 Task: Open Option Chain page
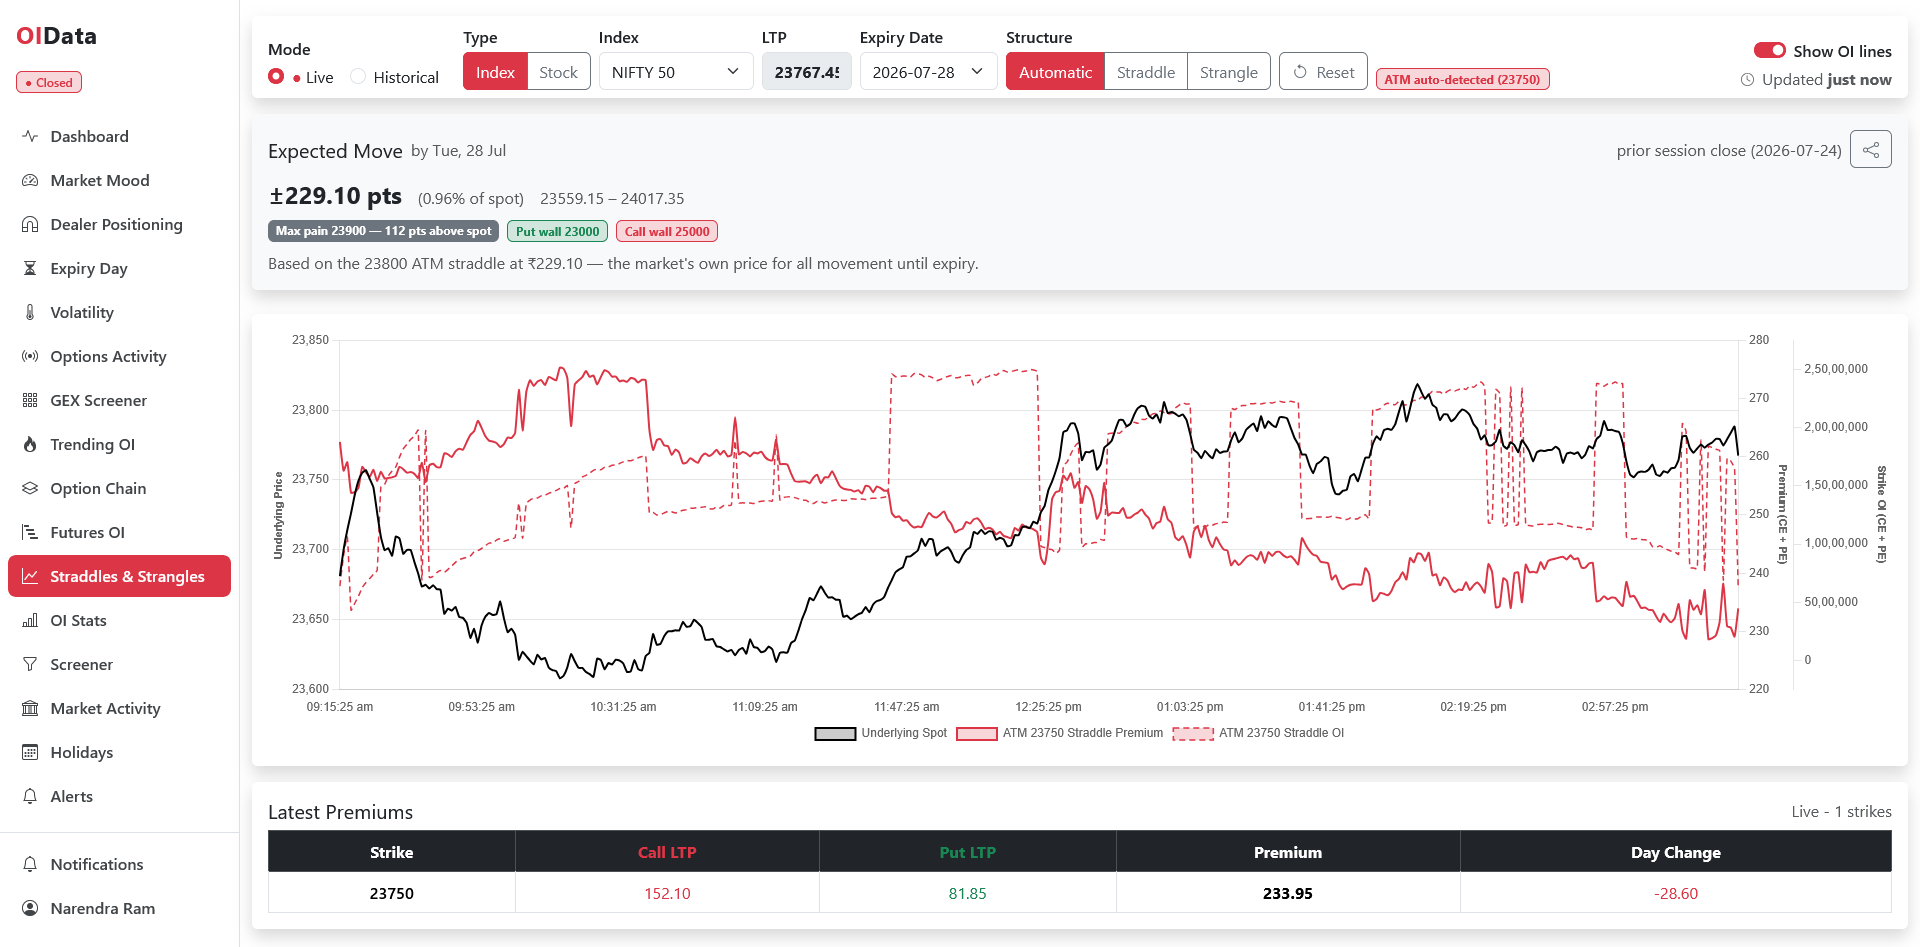119,488
